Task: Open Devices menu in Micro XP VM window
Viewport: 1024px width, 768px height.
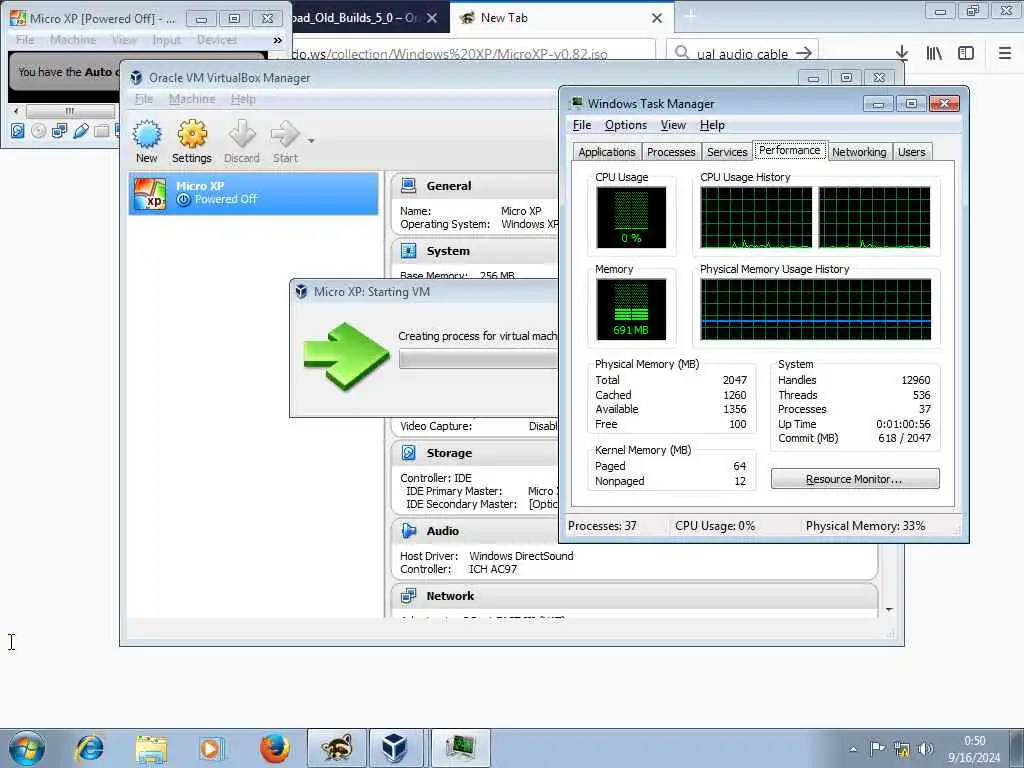Action: 217,40
